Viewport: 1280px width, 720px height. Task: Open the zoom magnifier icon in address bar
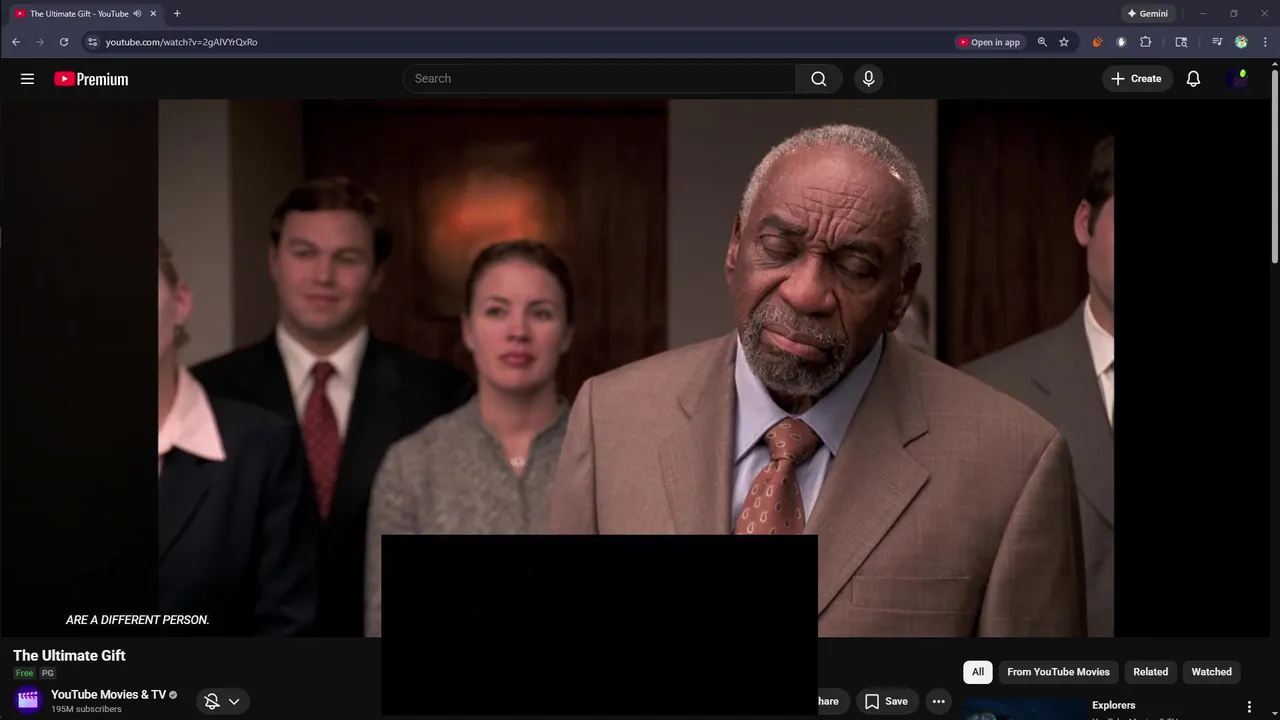pyautogui.click(x=1042, y=42)
